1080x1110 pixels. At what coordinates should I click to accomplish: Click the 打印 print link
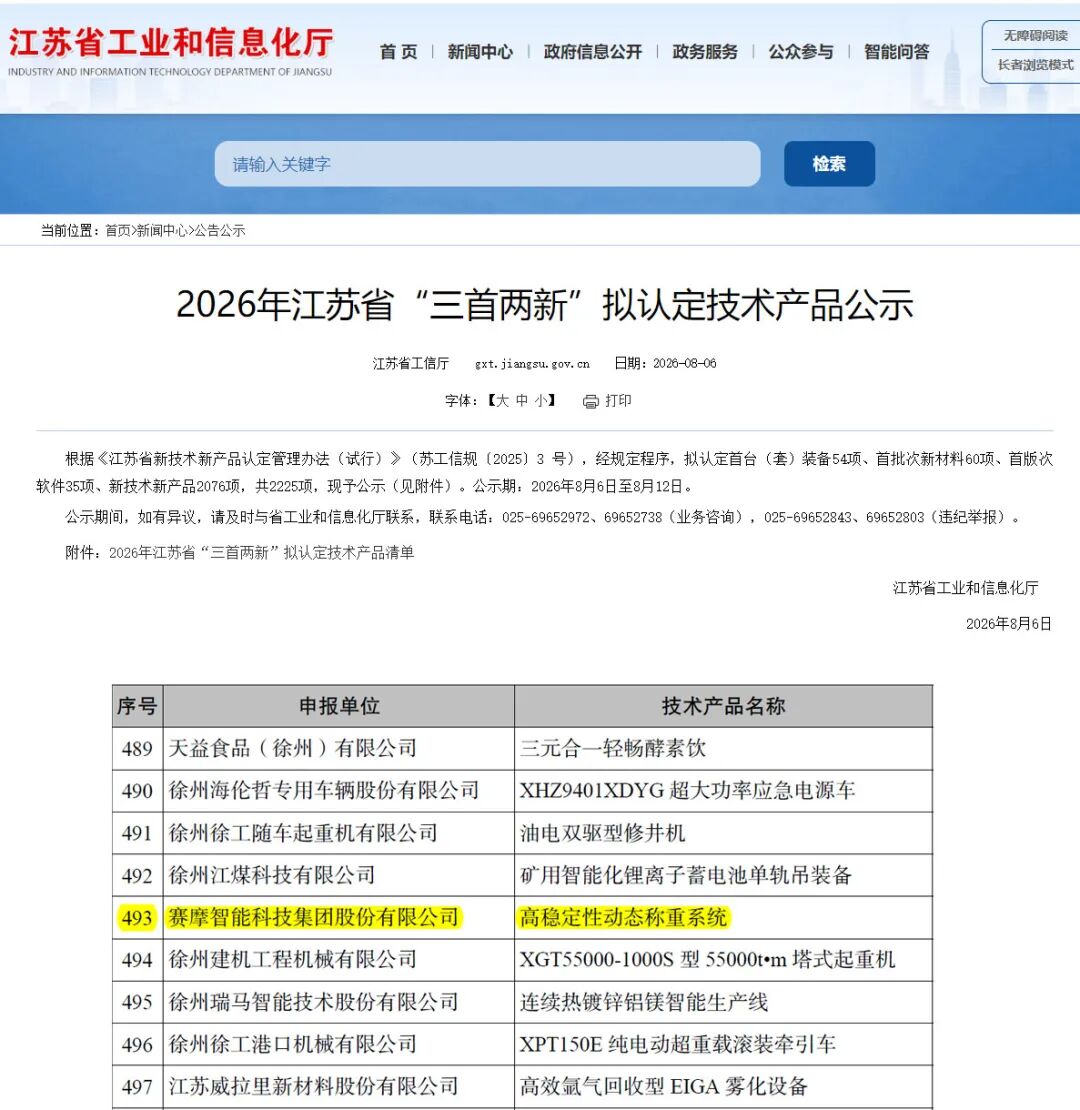coord(618,401)
